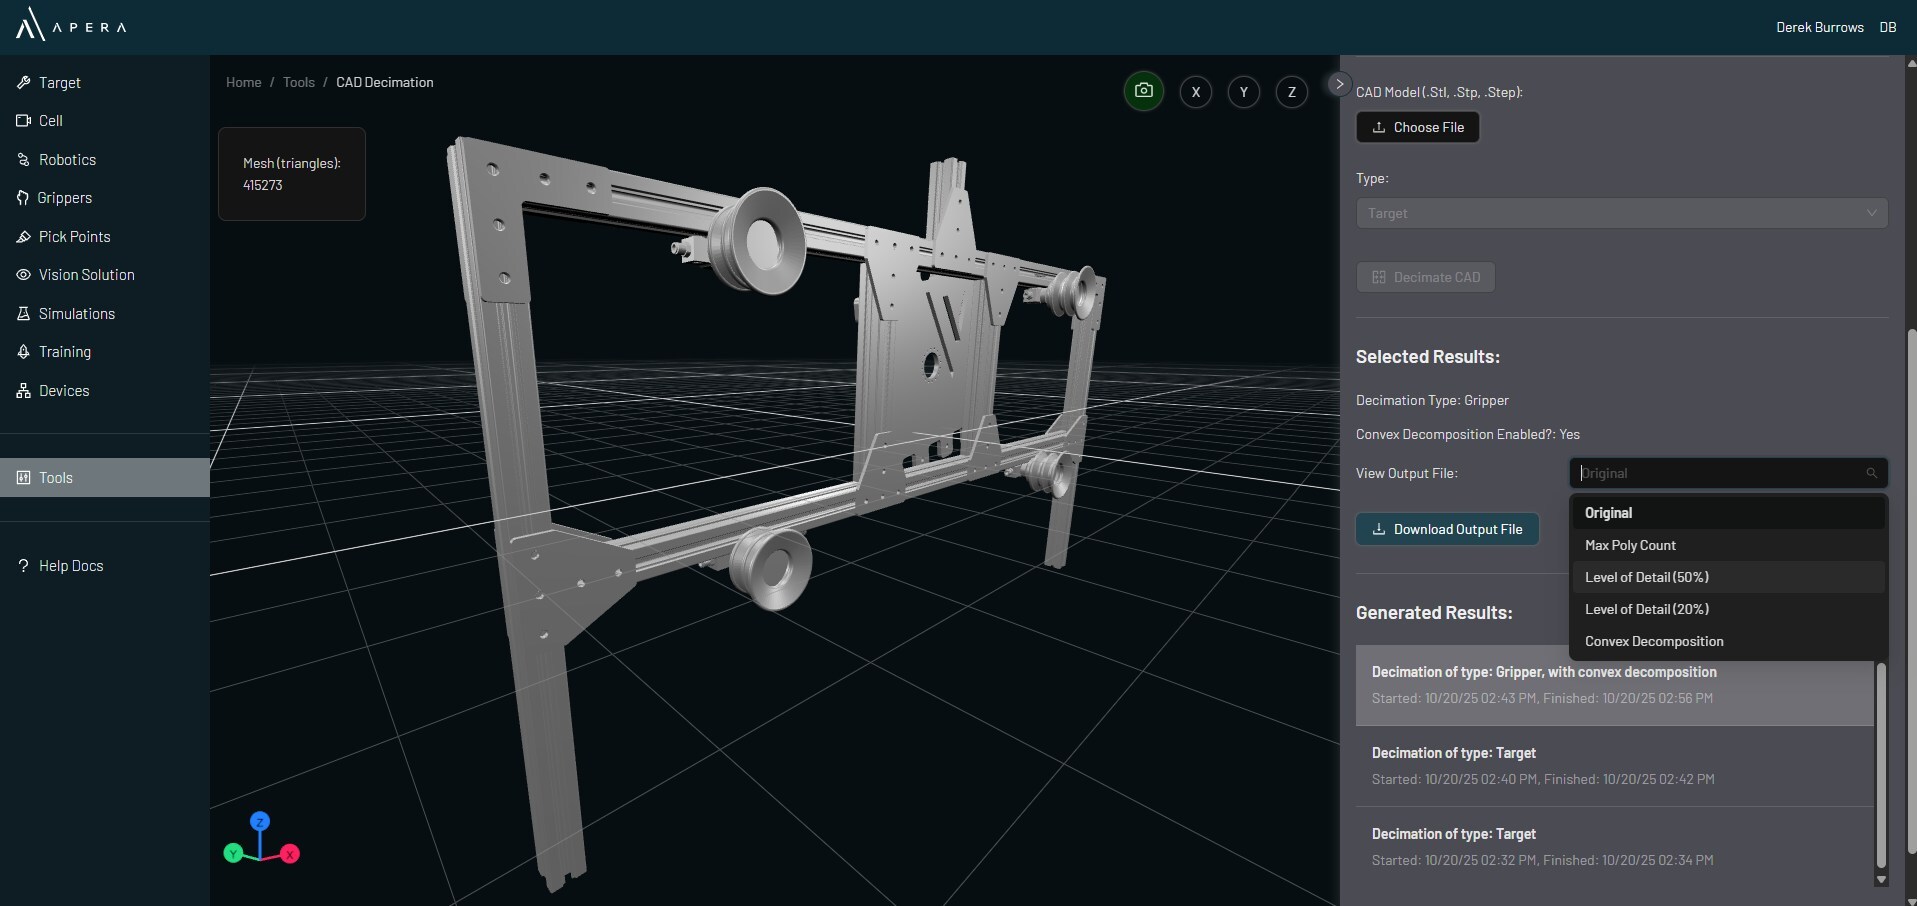
Task: Click the Decimation Type: Gripper text
Action: 1432,401
